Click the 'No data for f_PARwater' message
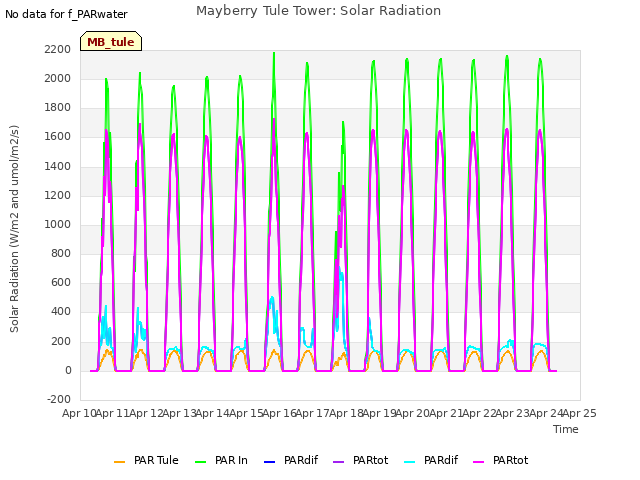The width and height of the screenshot is (640, 480). click(x=66, y=14)
